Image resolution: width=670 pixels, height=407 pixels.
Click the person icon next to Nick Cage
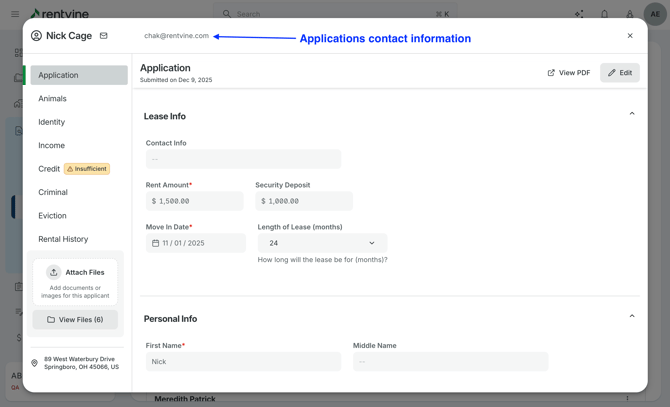[36, 36]
